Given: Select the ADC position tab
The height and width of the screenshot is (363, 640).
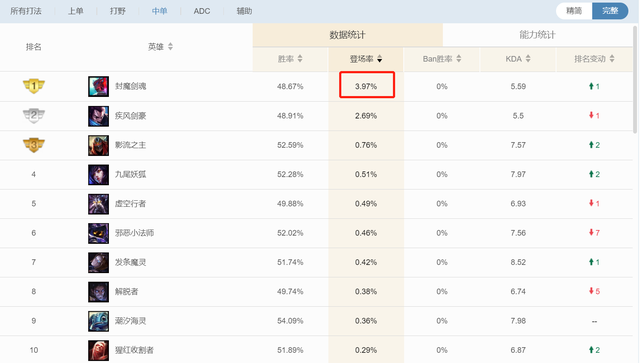Looking at the screenshot, I should tap(202, 11).
